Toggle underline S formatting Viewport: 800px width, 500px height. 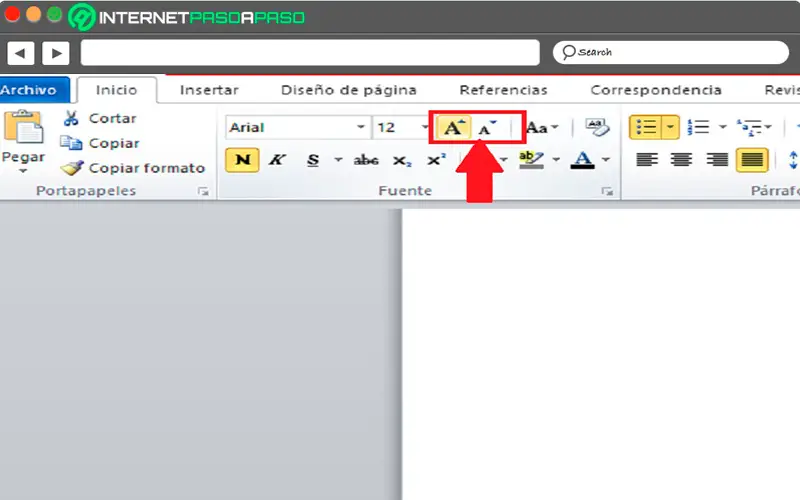(x=313, y=160)
